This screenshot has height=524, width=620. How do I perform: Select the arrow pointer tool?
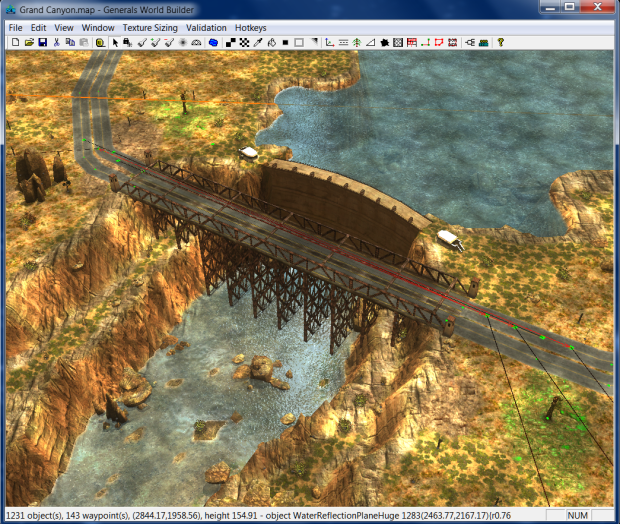(x=115, y=42)
